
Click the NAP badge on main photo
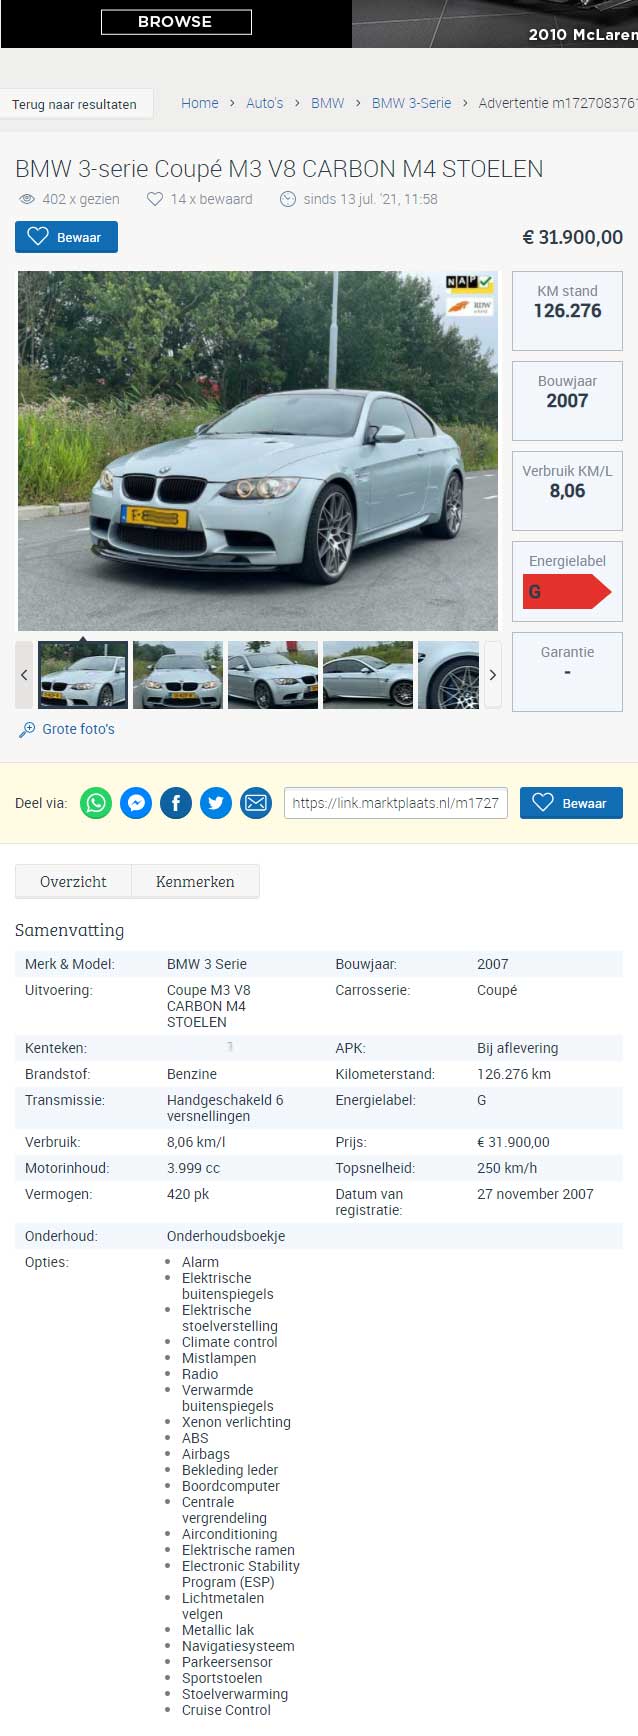tap(469, 283)
